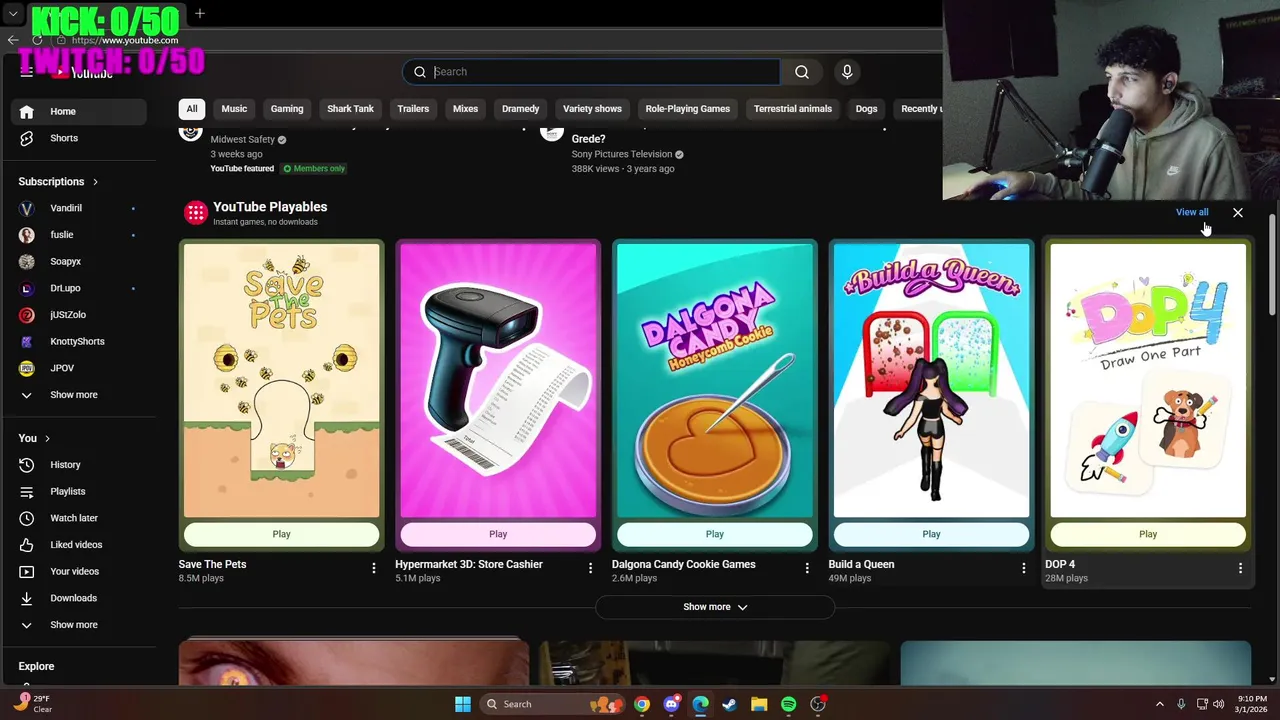
Task: Open the Dalgona Candy game thumbnail
Action: click(x=715, y=380)
